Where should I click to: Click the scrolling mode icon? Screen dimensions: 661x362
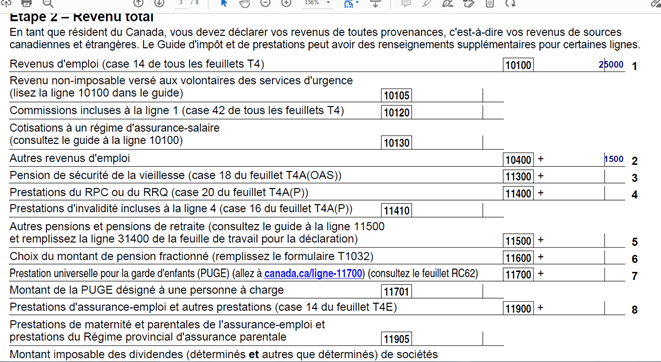coord(375,3)
